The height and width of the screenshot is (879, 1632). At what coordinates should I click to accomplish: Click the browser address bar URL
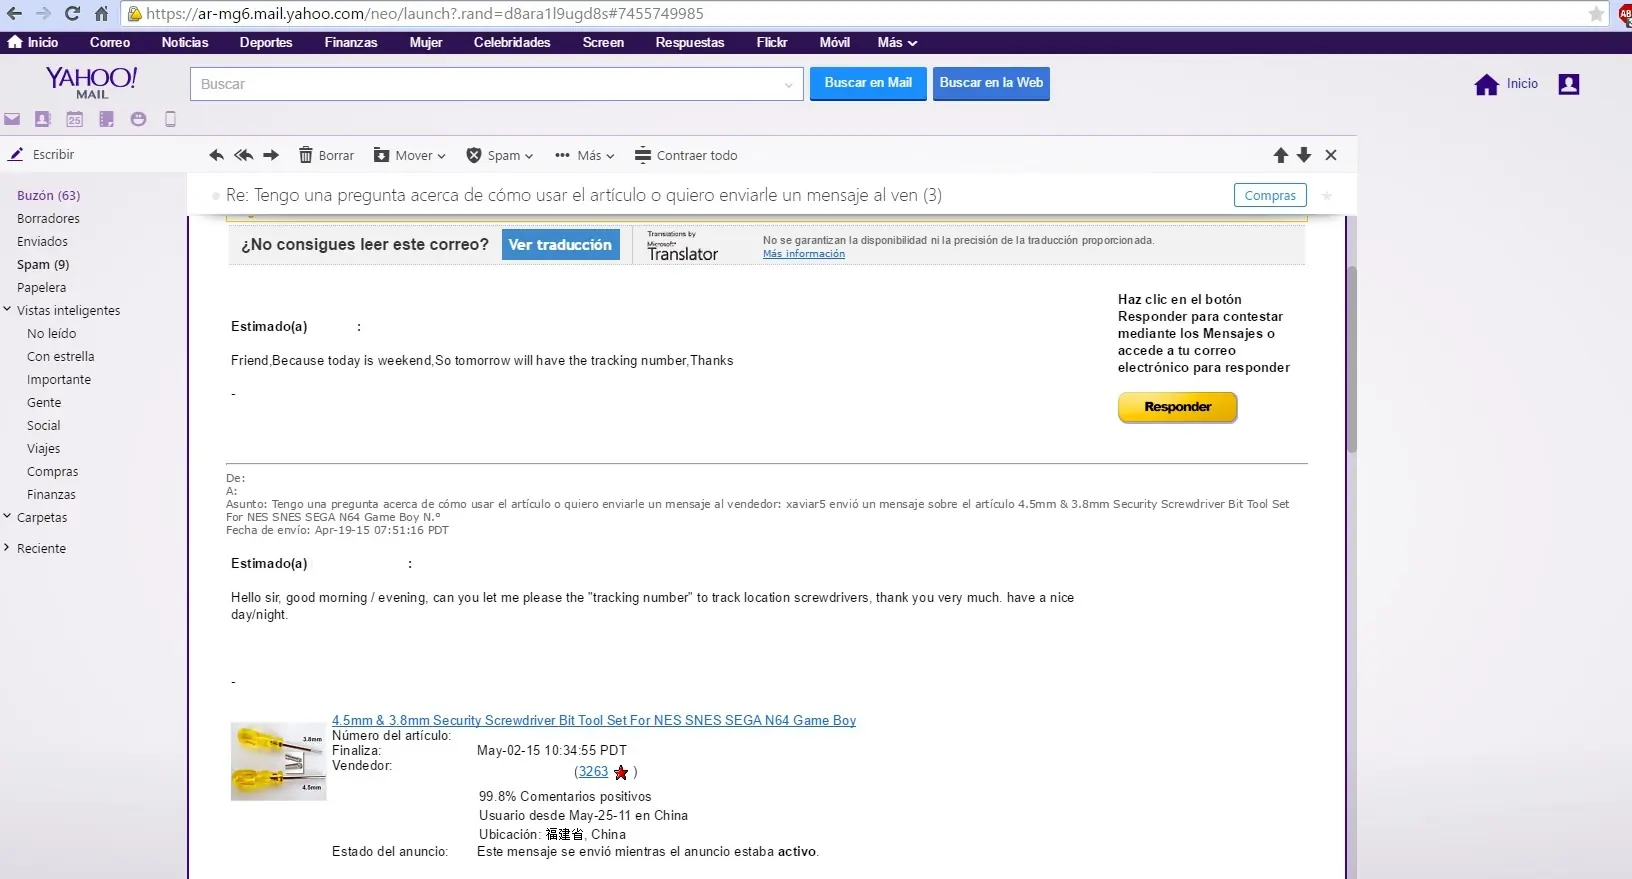tap(425, 14)
